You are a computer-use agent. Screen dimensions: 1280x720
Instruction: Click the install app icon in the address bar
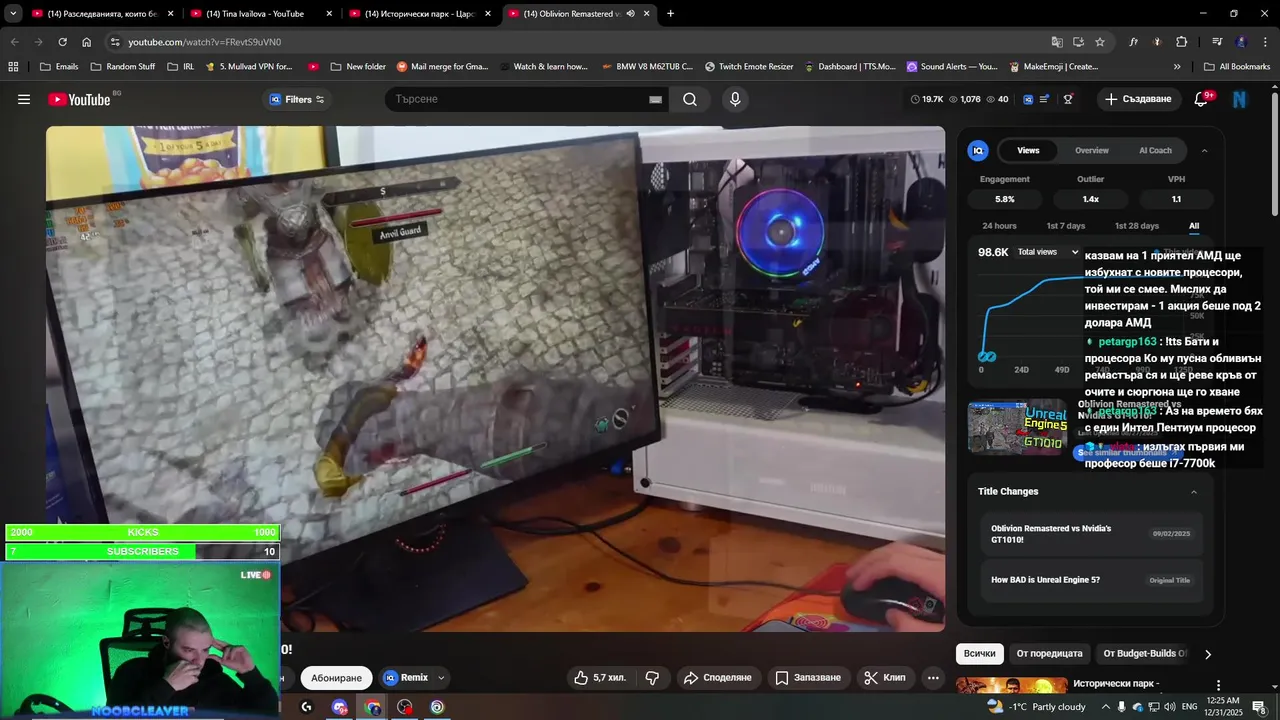(1078, 42)
